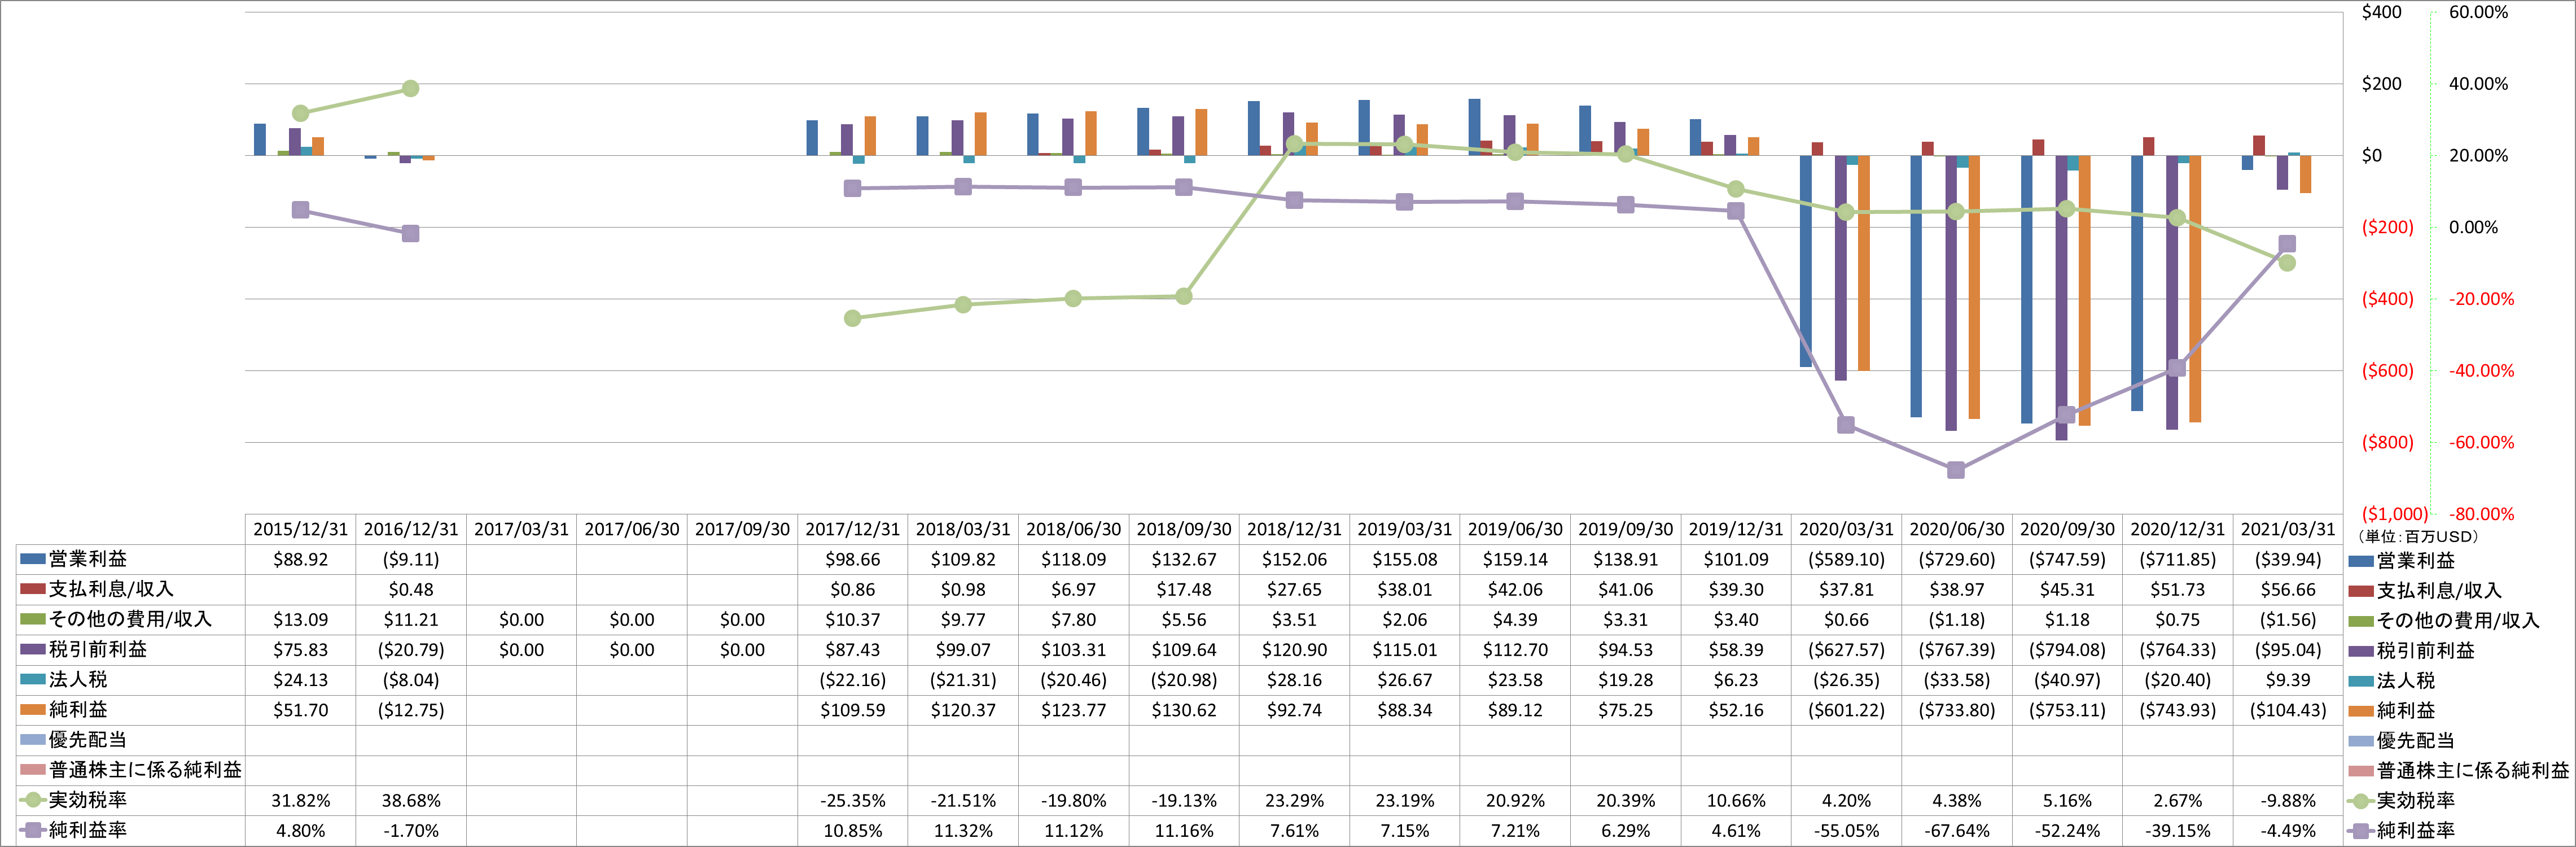Image resolution: width=2576 pixels, height=847 pixels.
Task: Select the 営業利益 value $159.14
Action: click(1515, 560)
